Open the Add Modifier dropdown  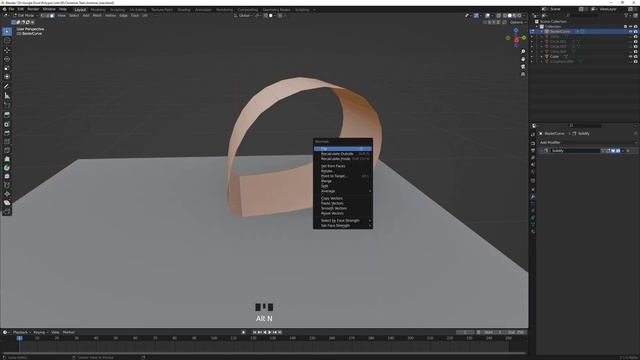tap(587, 142)
